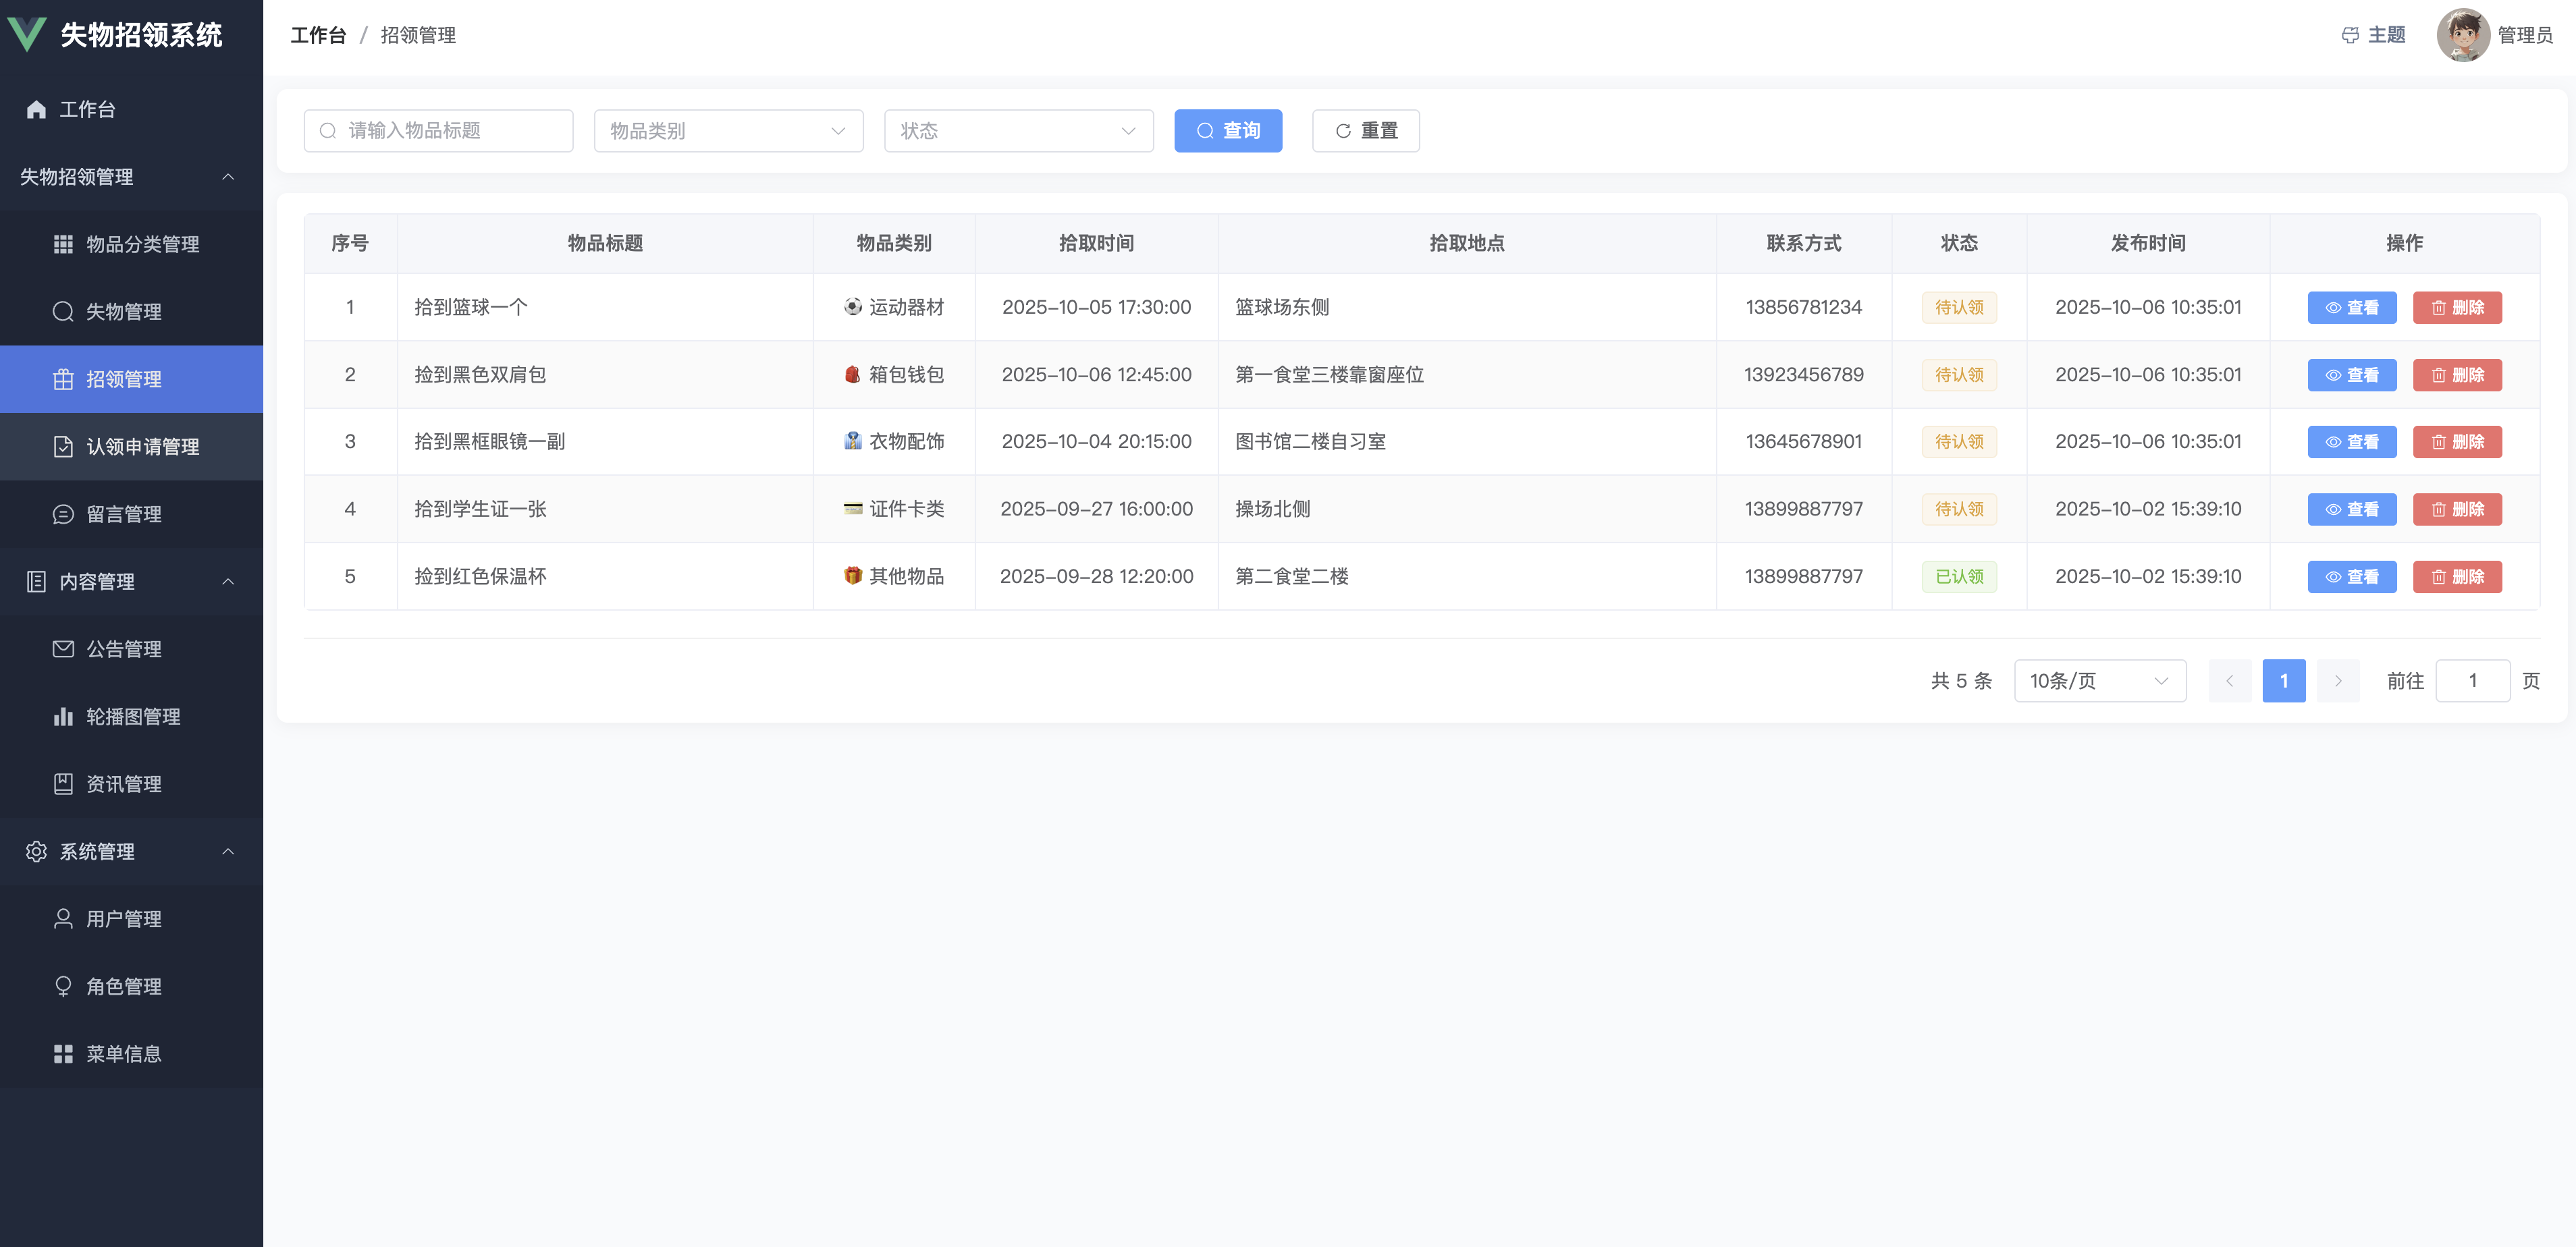
Task: Open the 状态 filter dropdown
Action: 1018,131
